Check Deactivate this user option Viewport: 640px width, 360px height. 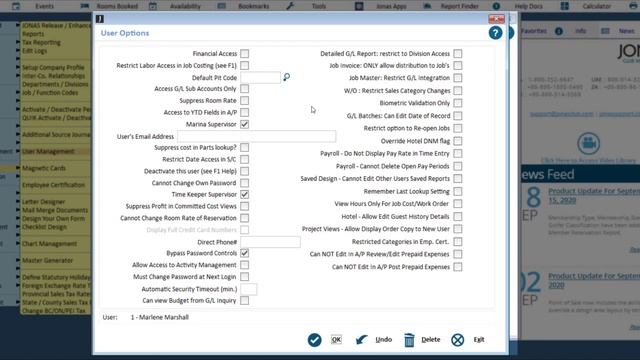[x=244, y=171]
